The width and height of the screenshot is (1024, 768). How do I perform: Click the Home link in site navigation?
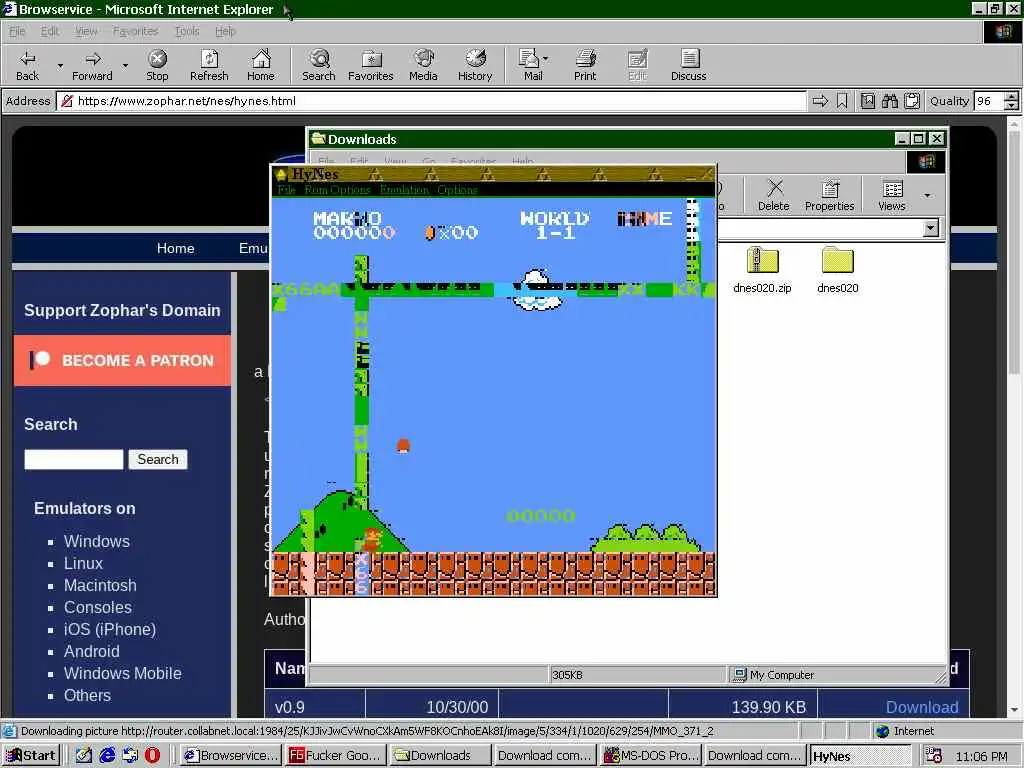[176, 248]
